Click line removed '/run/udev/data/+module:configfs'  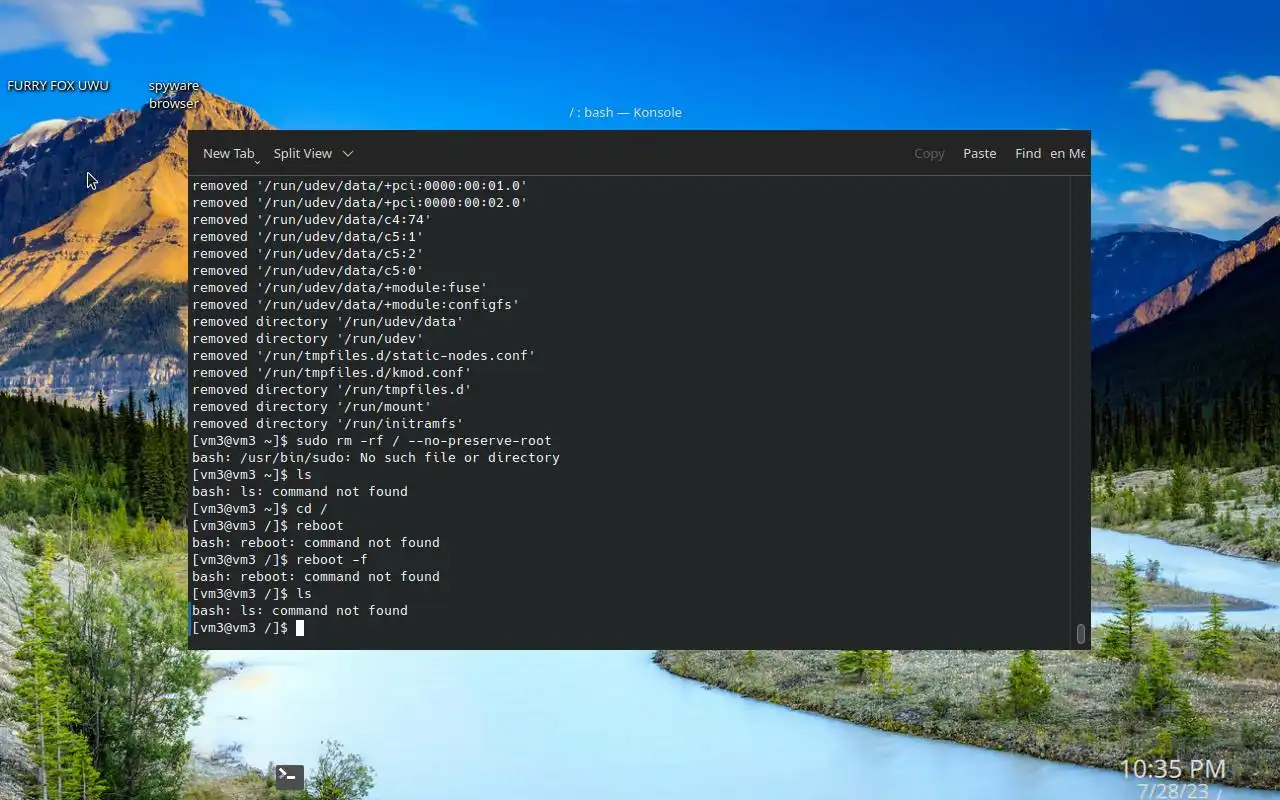coord(356,304)
